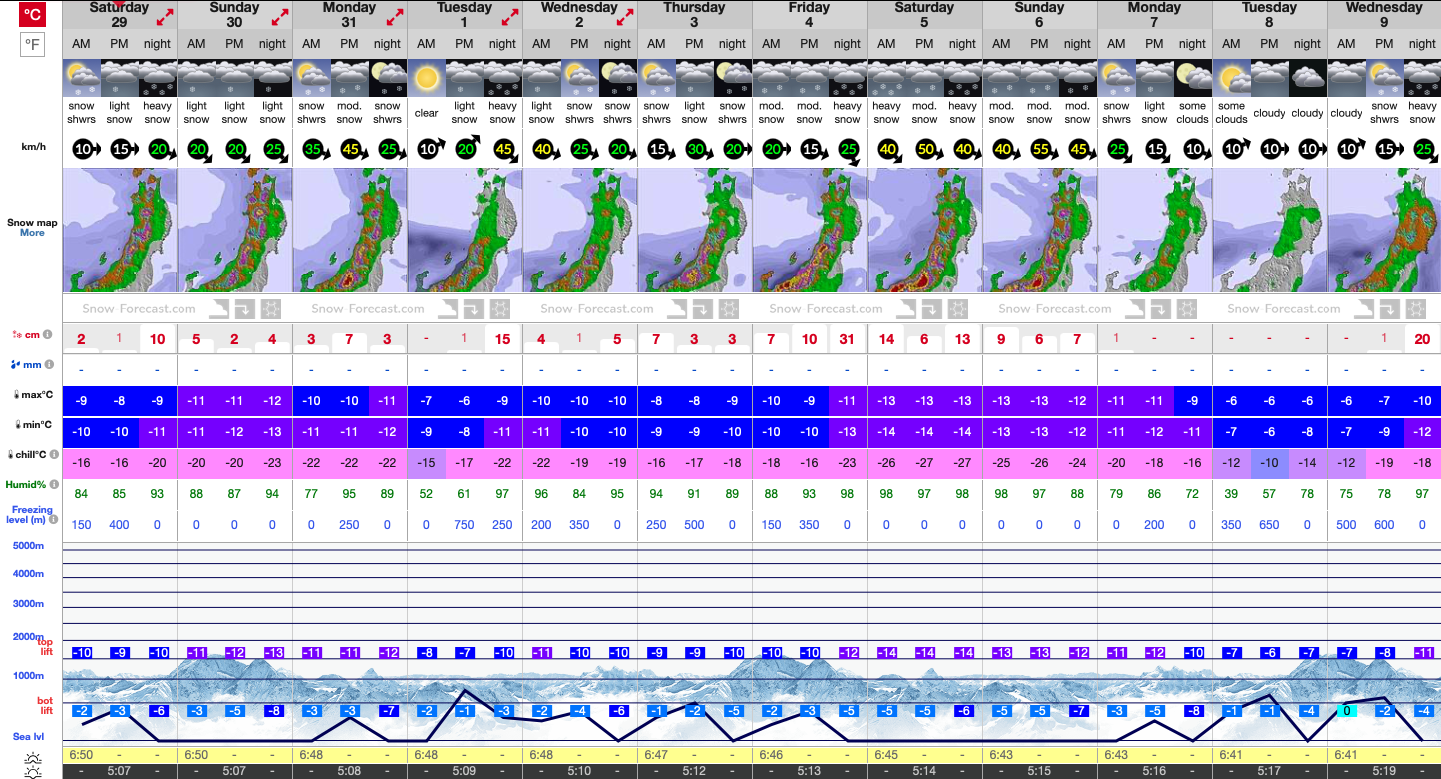Click the km/h wind row label
Image resolution: width=1441 pixels, height=779 pixels.
36,146
